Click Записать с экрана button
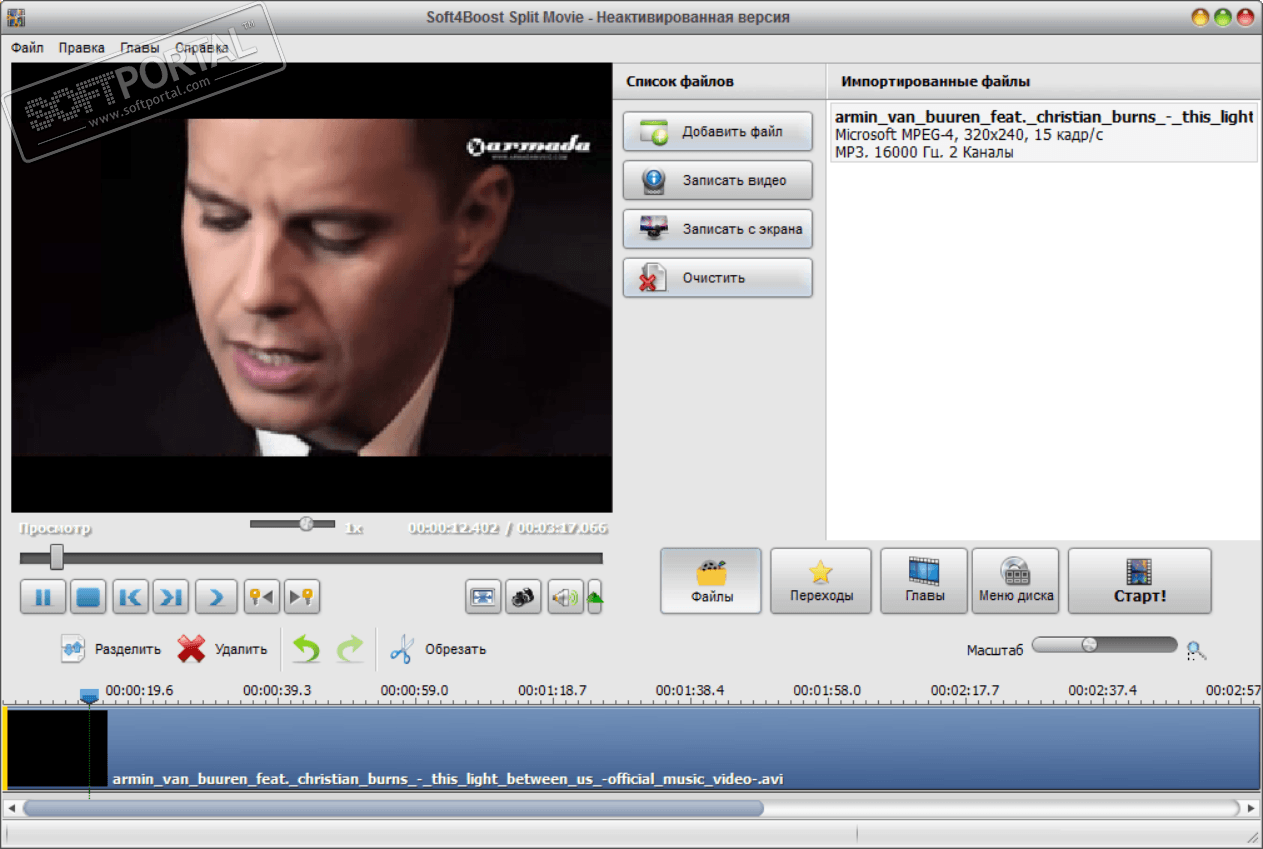Viewport: 1263px width, 849px height. click(717, 228)
